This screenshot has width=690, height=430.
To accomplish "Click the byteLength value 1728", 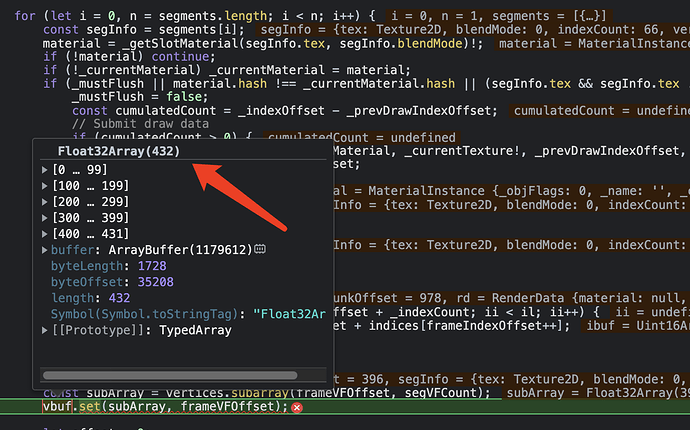I will [x=152, y=266].
